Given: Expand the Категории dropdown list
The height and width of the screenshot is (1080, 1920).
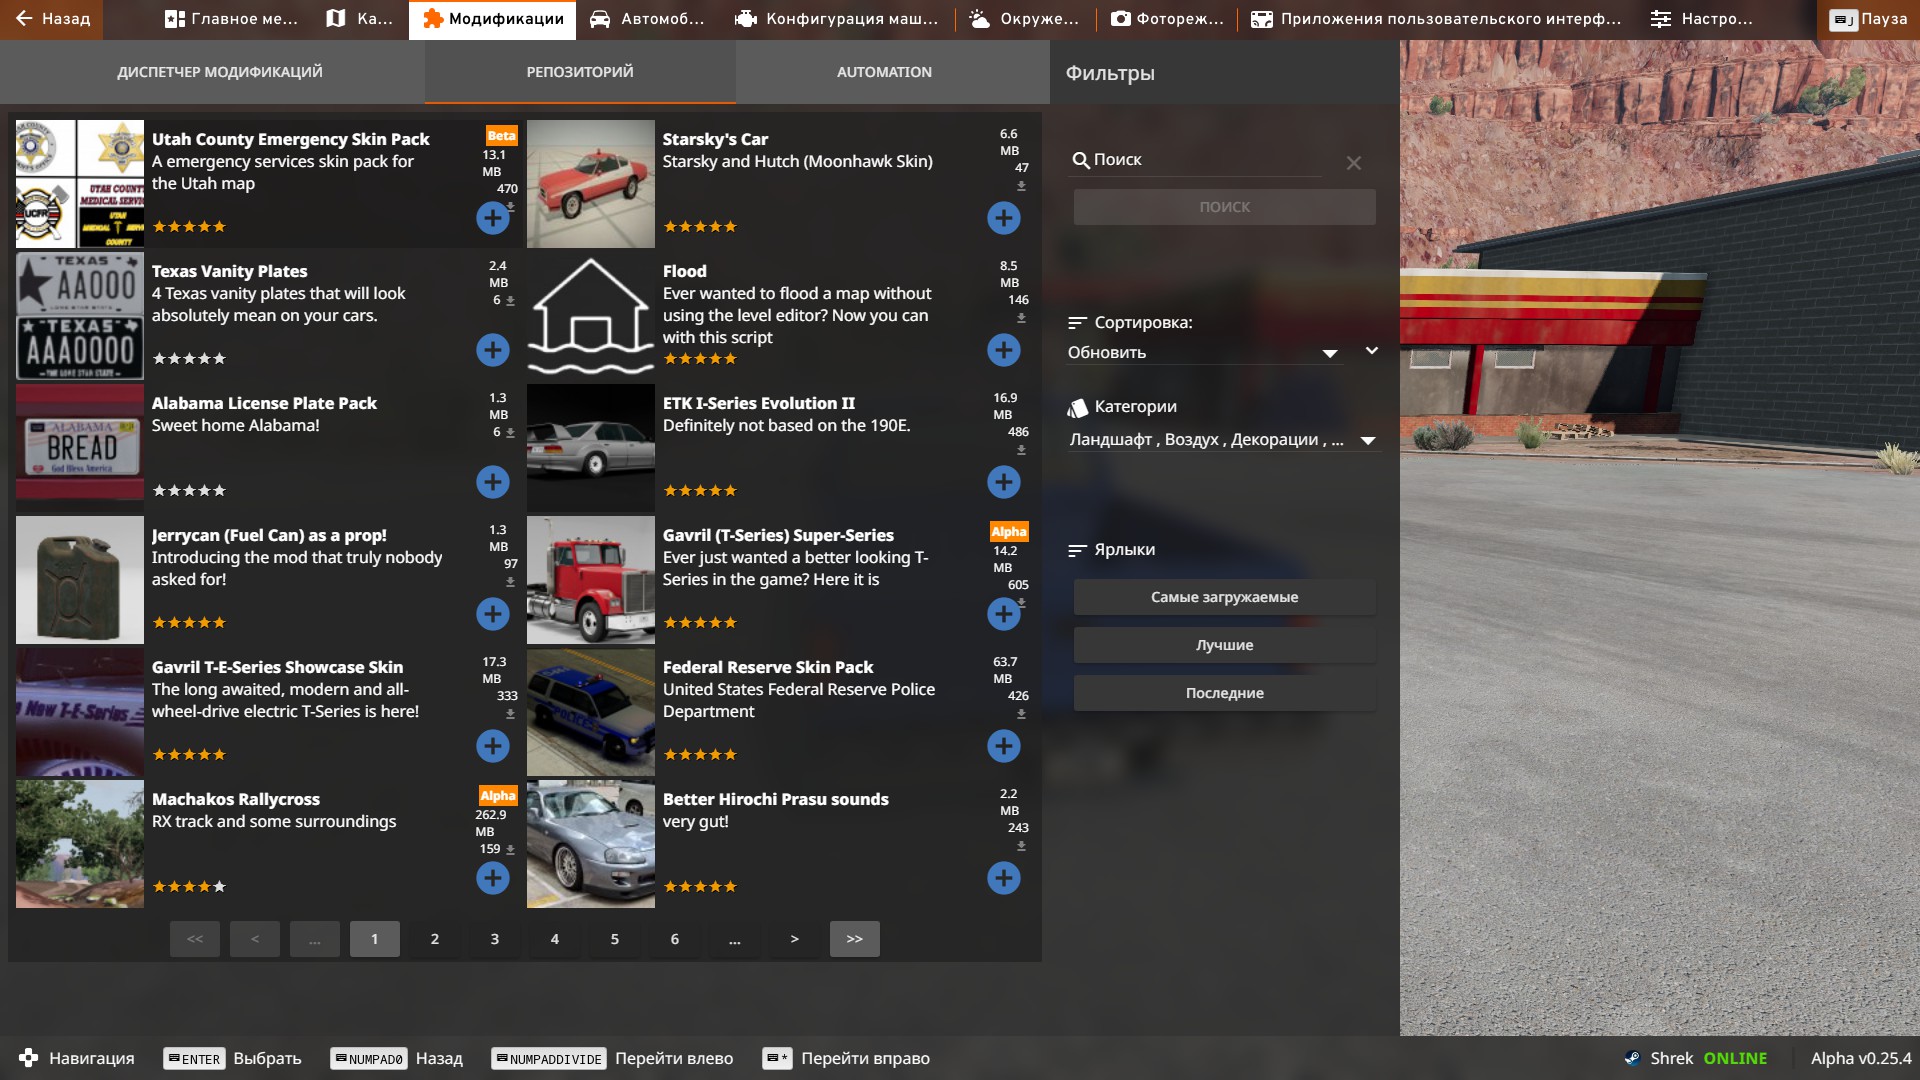Looking at the screenshot, I should click(x=1368, y=440).
